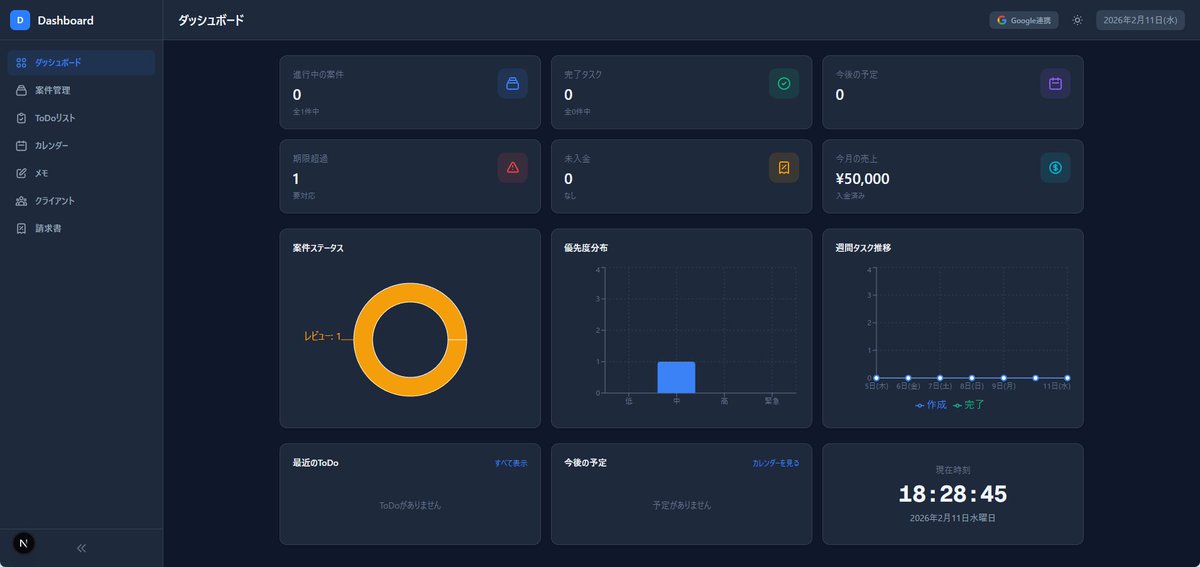Click the 案件管理 briefcase icon
This screenshot has height=567, width=1200.
click(22, 90)
